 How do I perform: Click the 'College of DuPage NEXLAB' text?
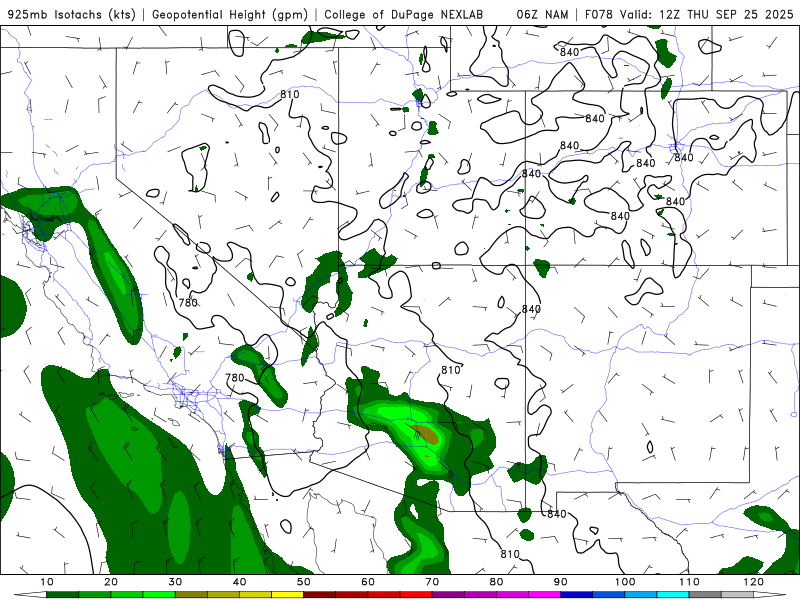tap(404, 14)
